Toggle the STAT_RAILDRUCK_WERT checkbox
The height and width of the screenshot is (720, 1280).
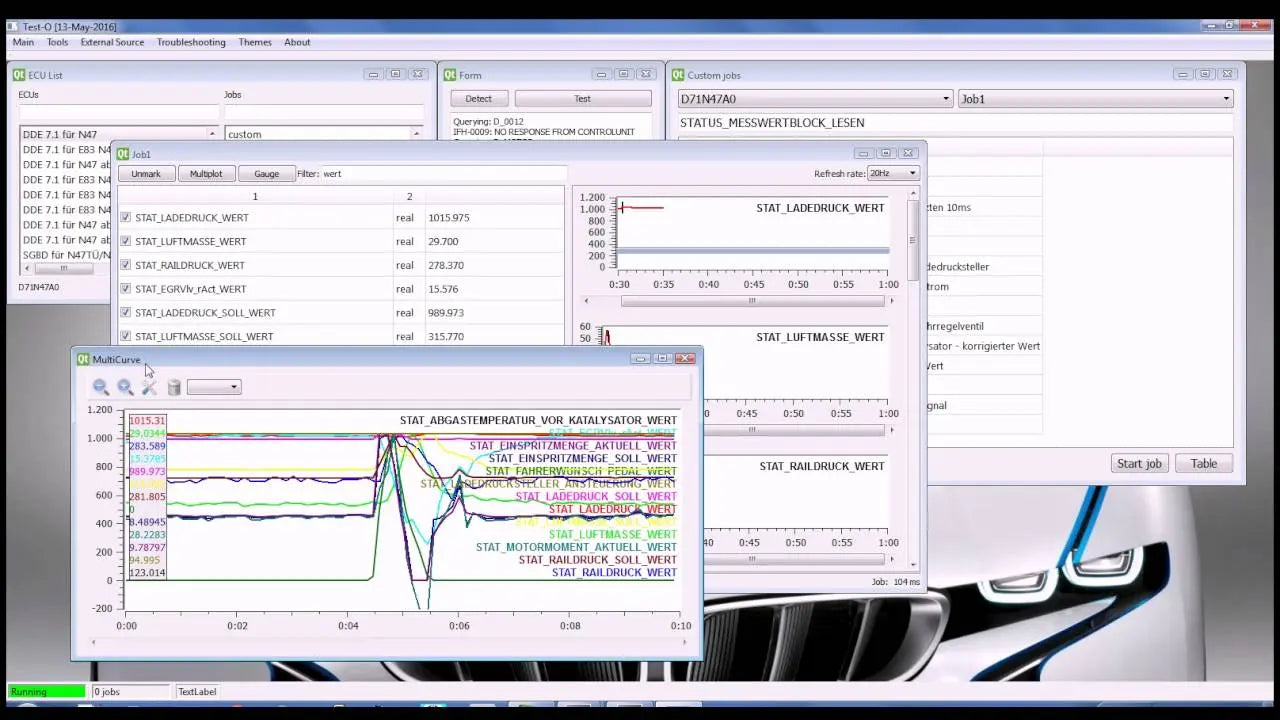(125, 265)
